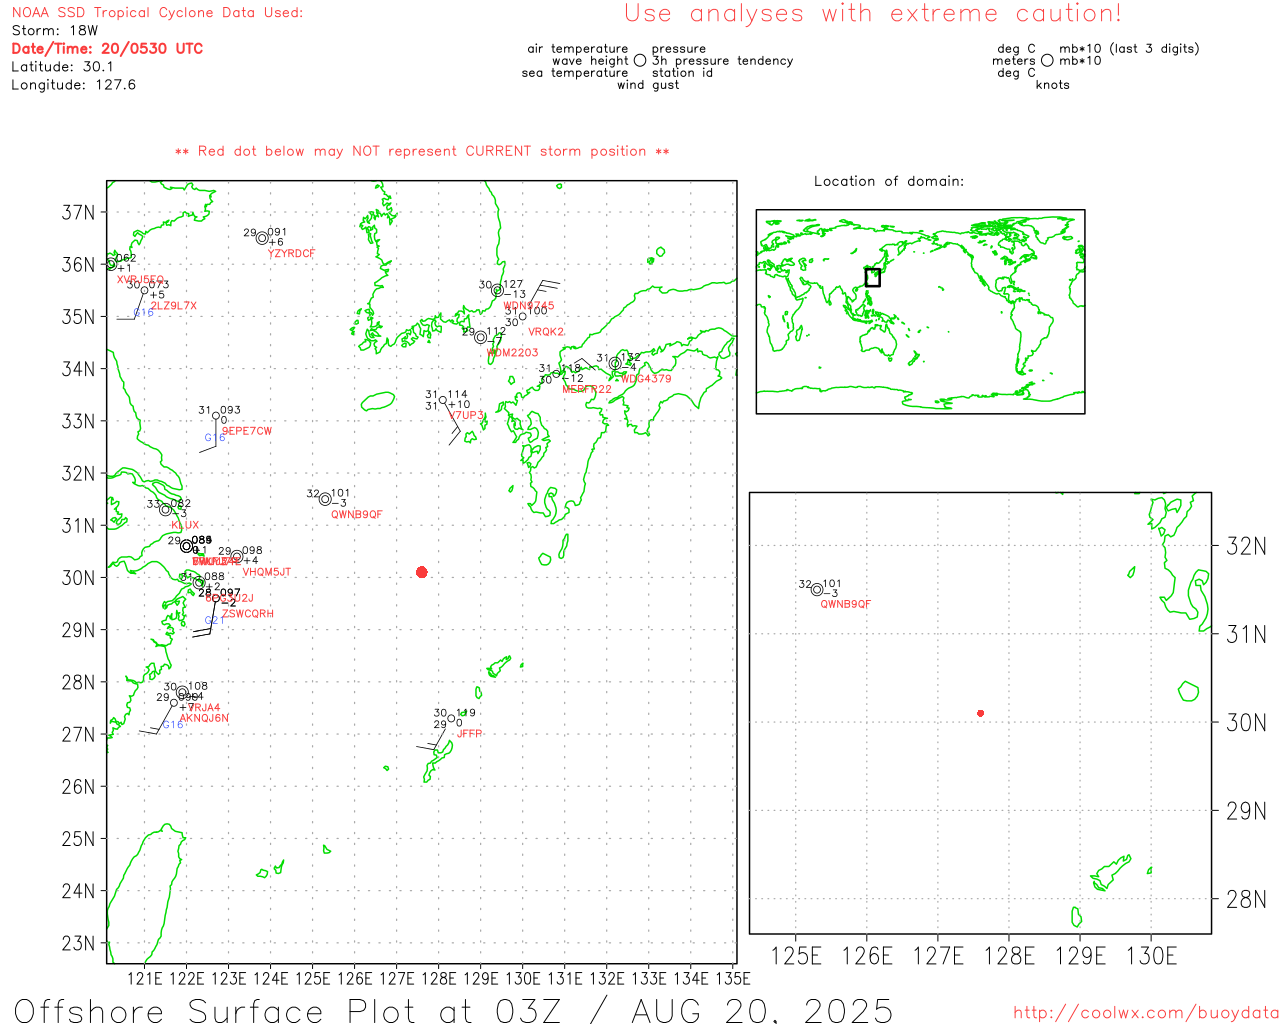1280x1024 pixels.
Task: Click the 'sea temperature' legend text
Action: tap(575, 73)
